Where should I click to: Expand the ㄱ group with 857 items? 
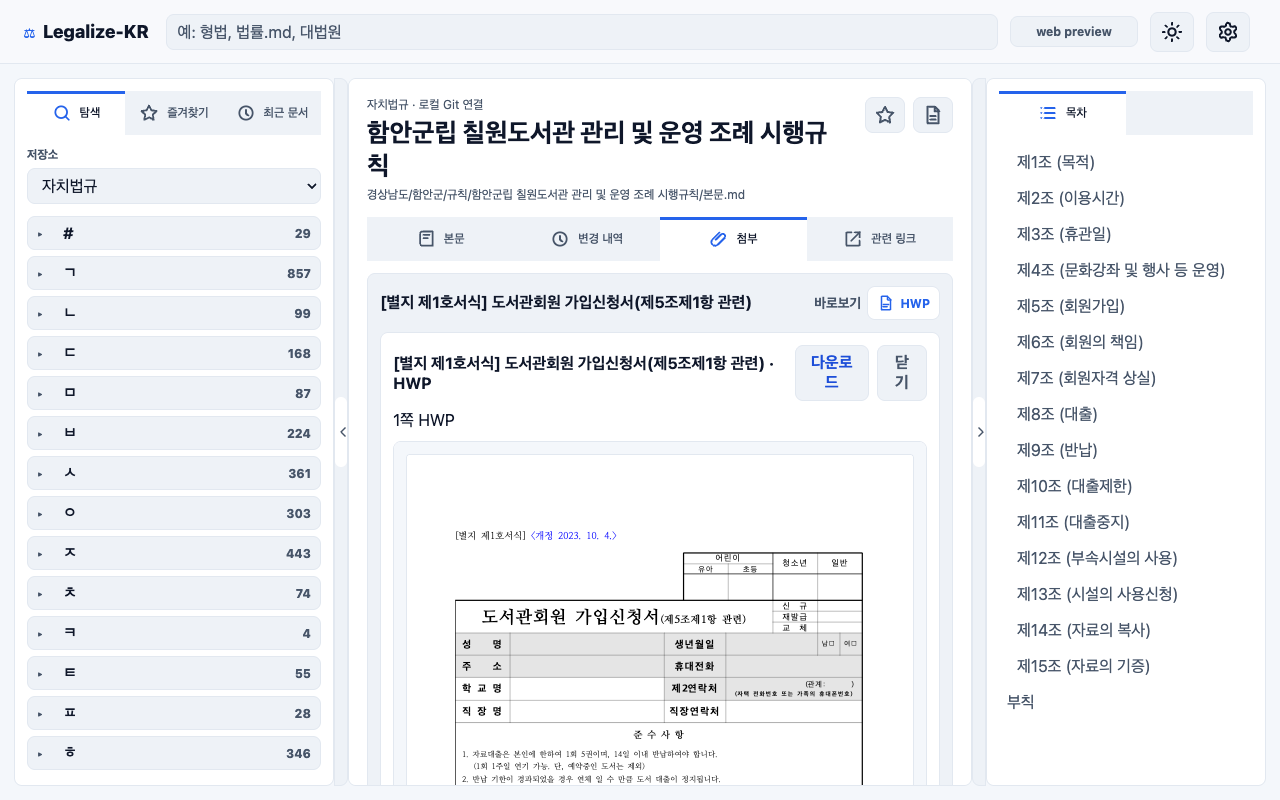[x=174, y=273]
